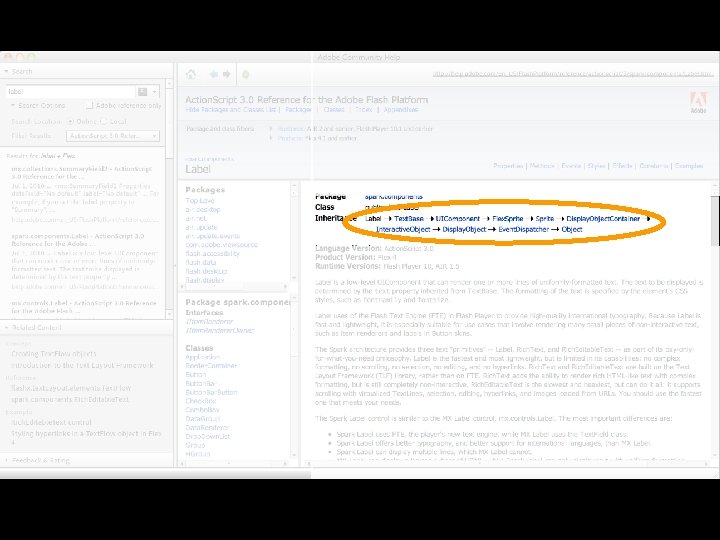Open Creating TextFlow objects related link
Screen dimensions: 720x540
pos(54,354)
